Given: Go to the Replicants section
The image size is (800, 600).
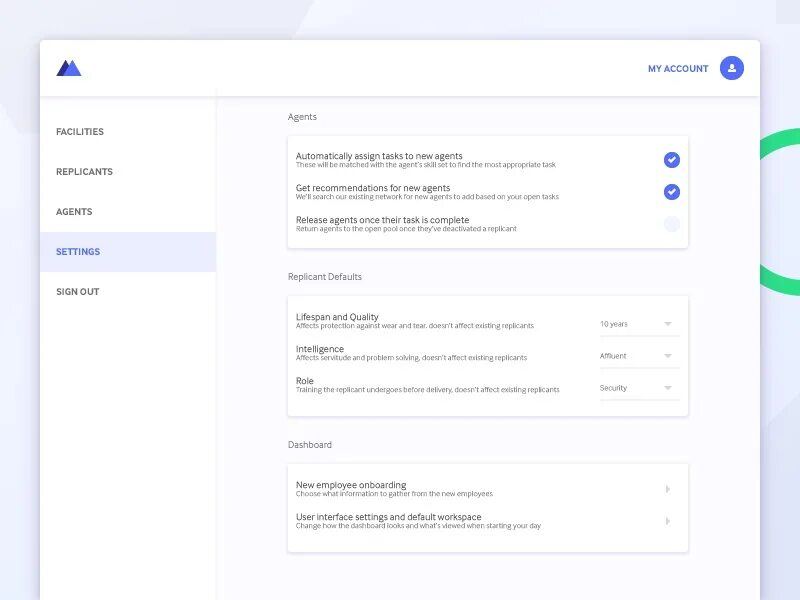Looking at the screenshot, I should click(x=84, y=172).
